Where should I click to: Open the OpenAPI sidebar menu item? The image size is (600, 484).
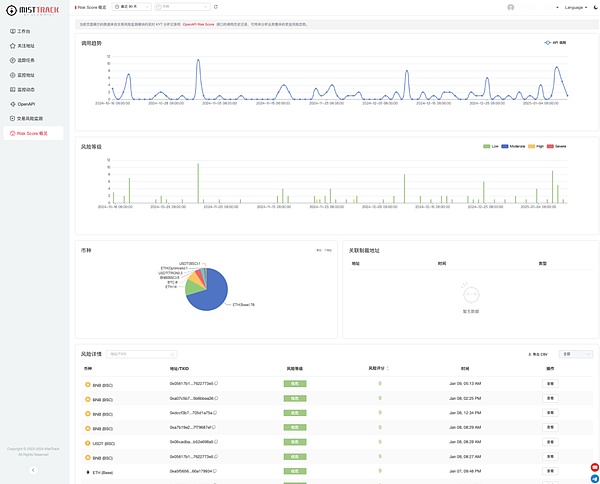tap(25, 103)
